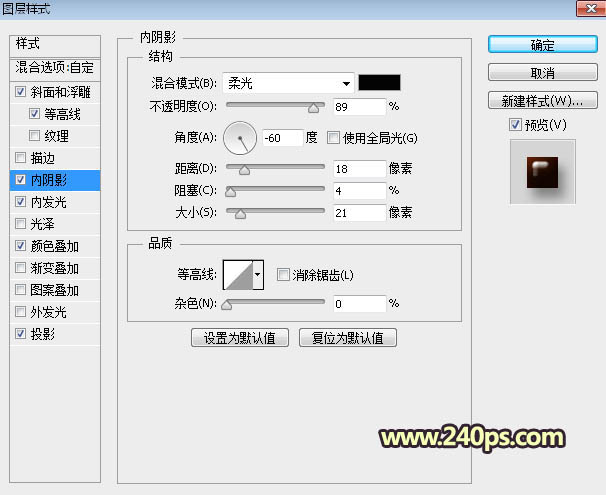Select the 图案叠加 style row label

click(54, 290)
